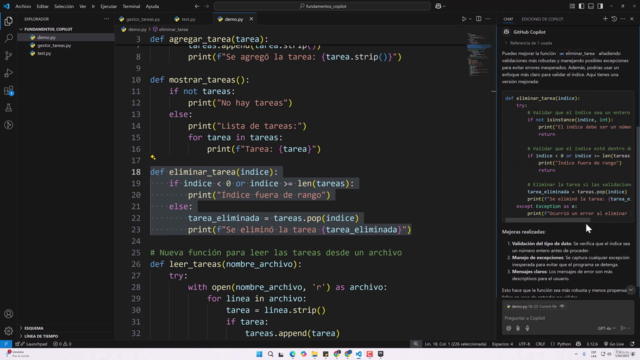Click Go Live in the status bar
This screenshot has height=360, width=640.
pyautogui.click(x=614, y=344)
